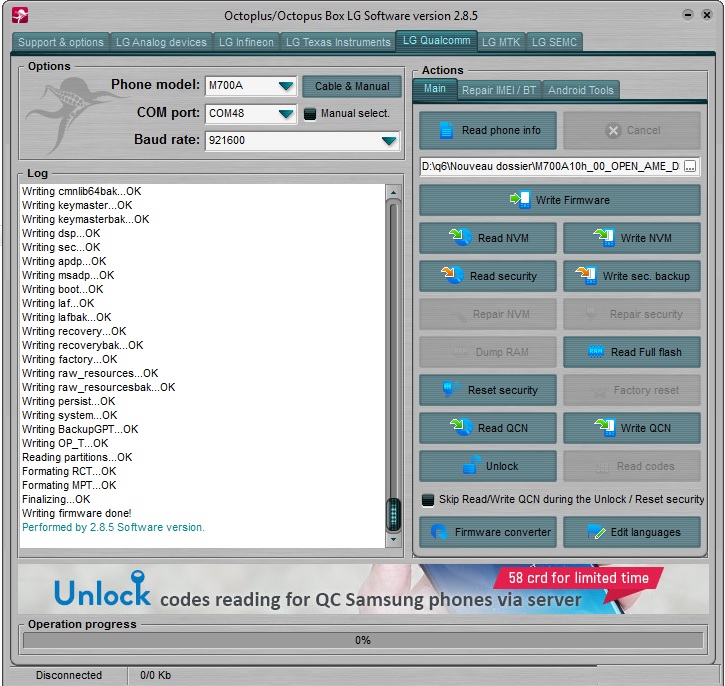Switch to Repair IMEI / BT tab
This screenshot has width=725, height=686.
point(499,90)
